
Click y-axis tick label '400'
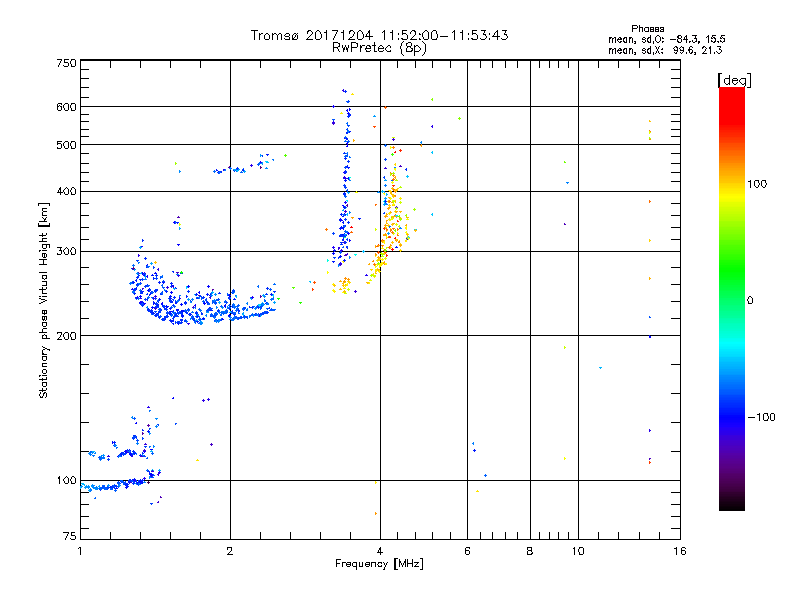tap(66, 192)
